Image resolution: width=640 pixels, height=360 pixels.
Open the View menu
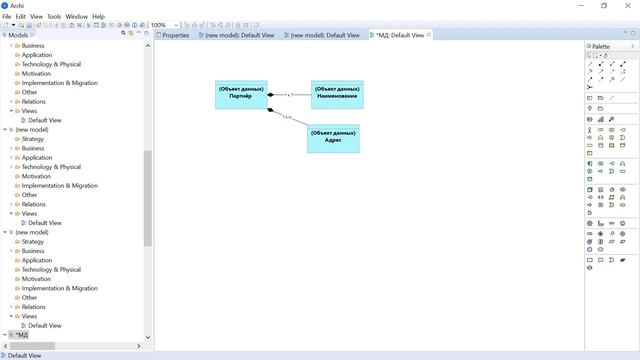(36, 16)
